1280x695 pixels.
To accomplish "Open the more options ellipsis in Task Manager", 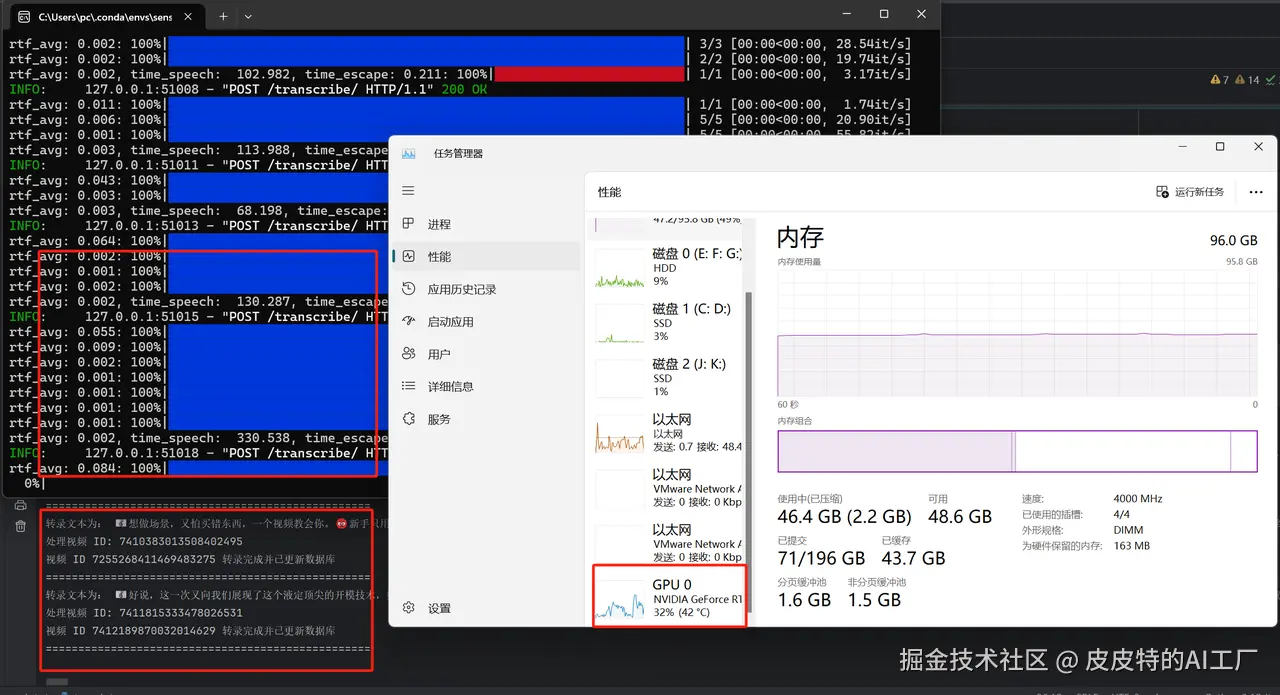I will [1256, 192].
